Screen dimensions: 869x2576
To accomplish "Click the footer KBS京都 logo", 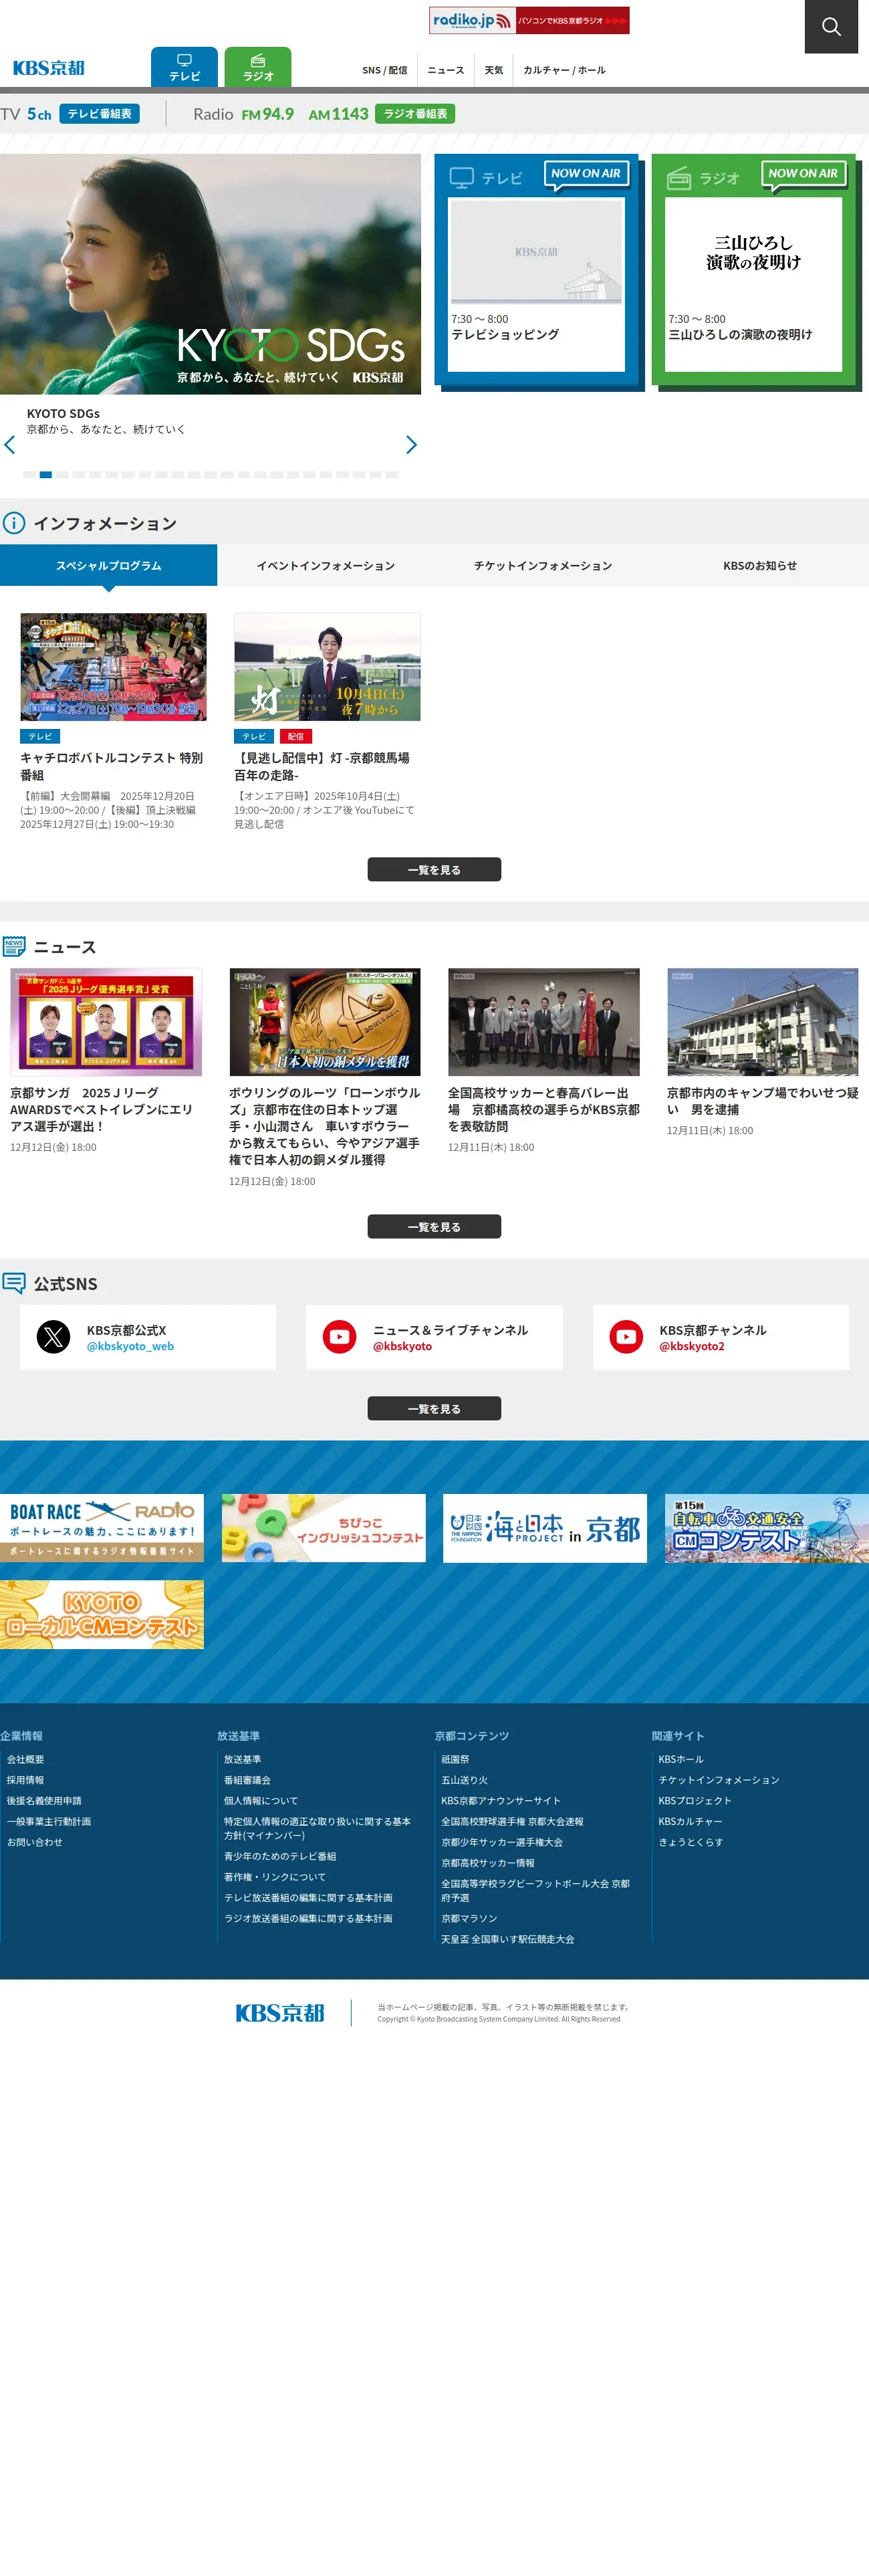I will (x=280, y=2014).
